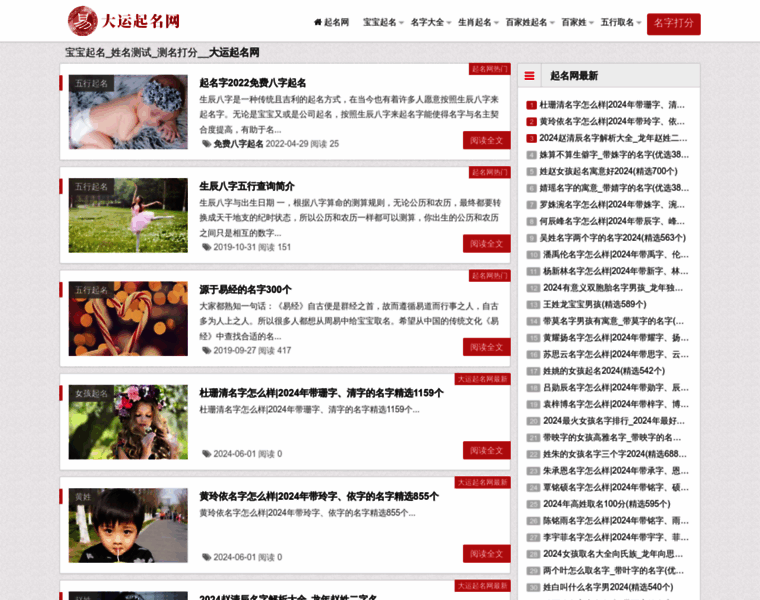
Task: Open sidebar item 朱承恩名字怎么样
Action: [x=616, y=471]
